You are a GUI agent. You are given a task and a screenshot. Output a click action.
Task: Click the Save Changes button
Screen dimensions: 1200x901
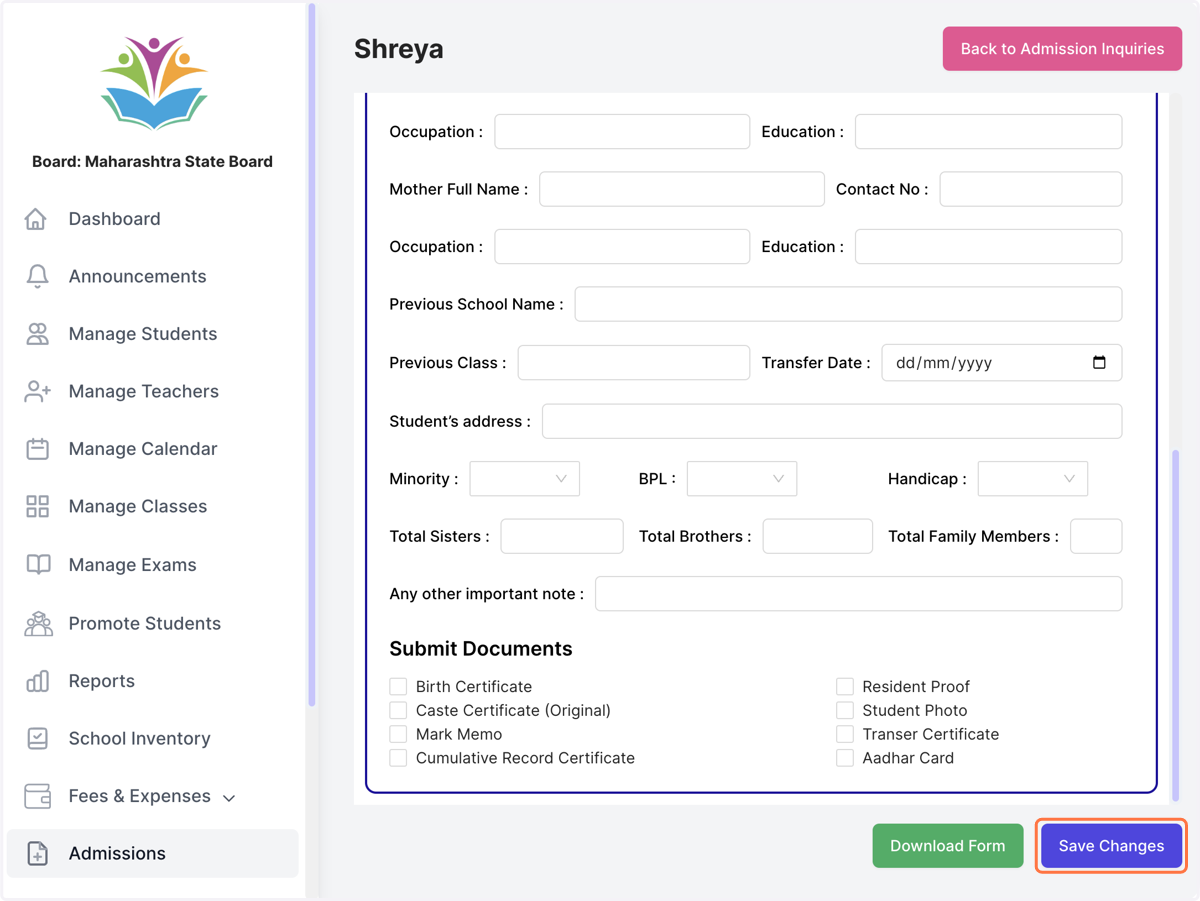pyautogui.click(x=1111, y=846)
